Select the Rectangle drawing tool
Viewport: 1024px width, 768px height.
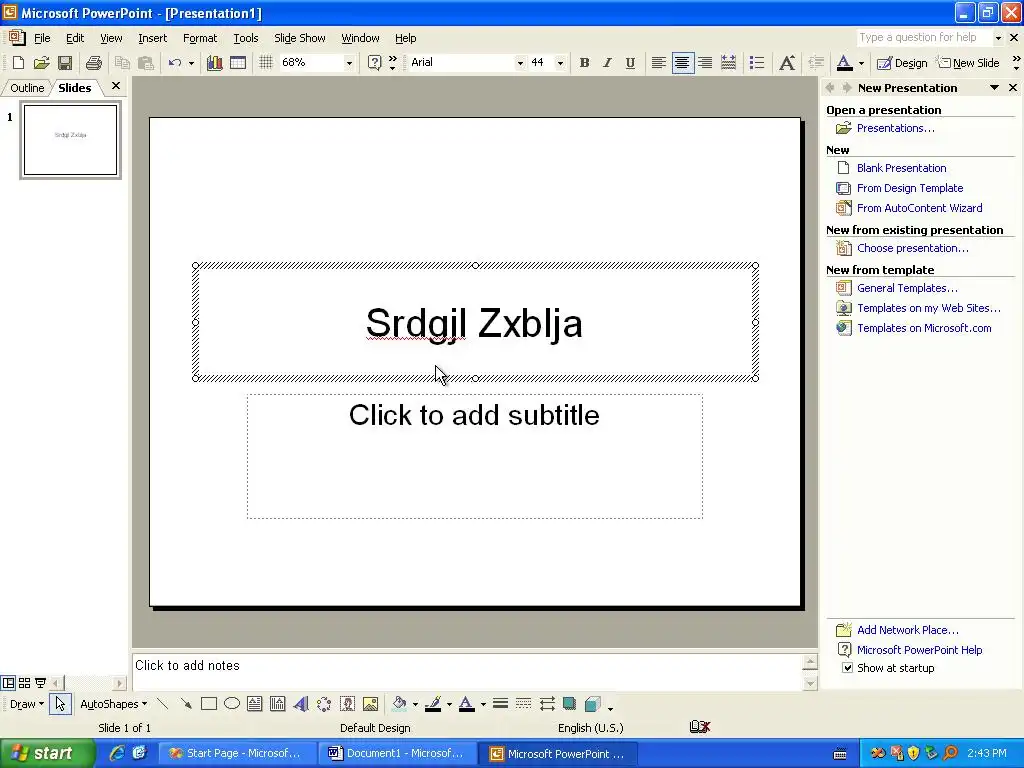coord(209,704)
